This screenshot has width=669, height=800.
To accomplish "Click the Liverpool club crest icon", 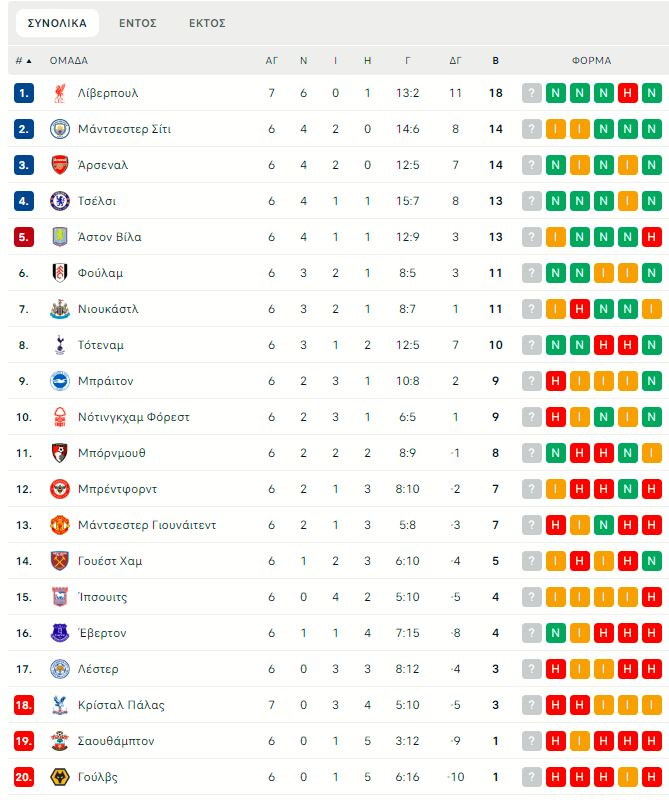I will [60, 93].
